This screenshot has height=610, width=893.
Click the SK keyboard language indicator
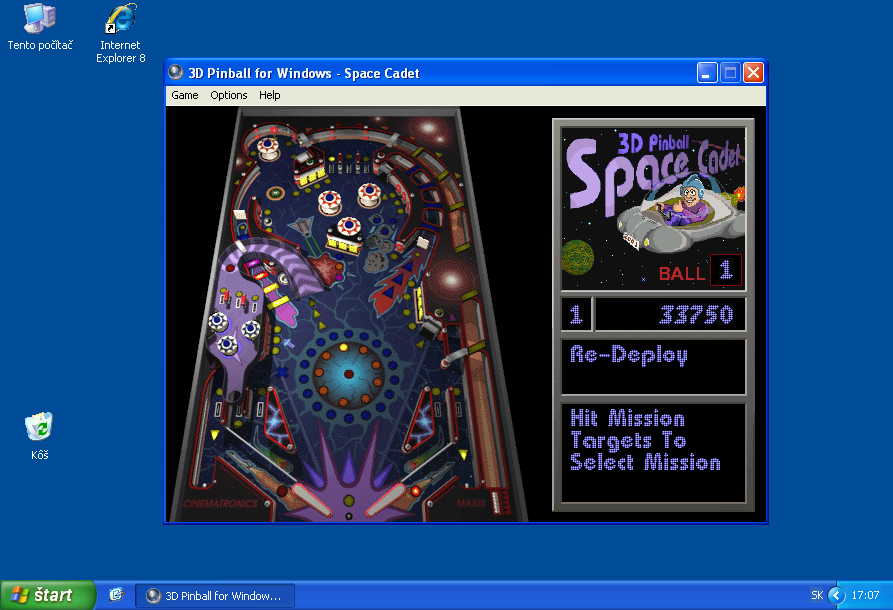pos(817,595)
